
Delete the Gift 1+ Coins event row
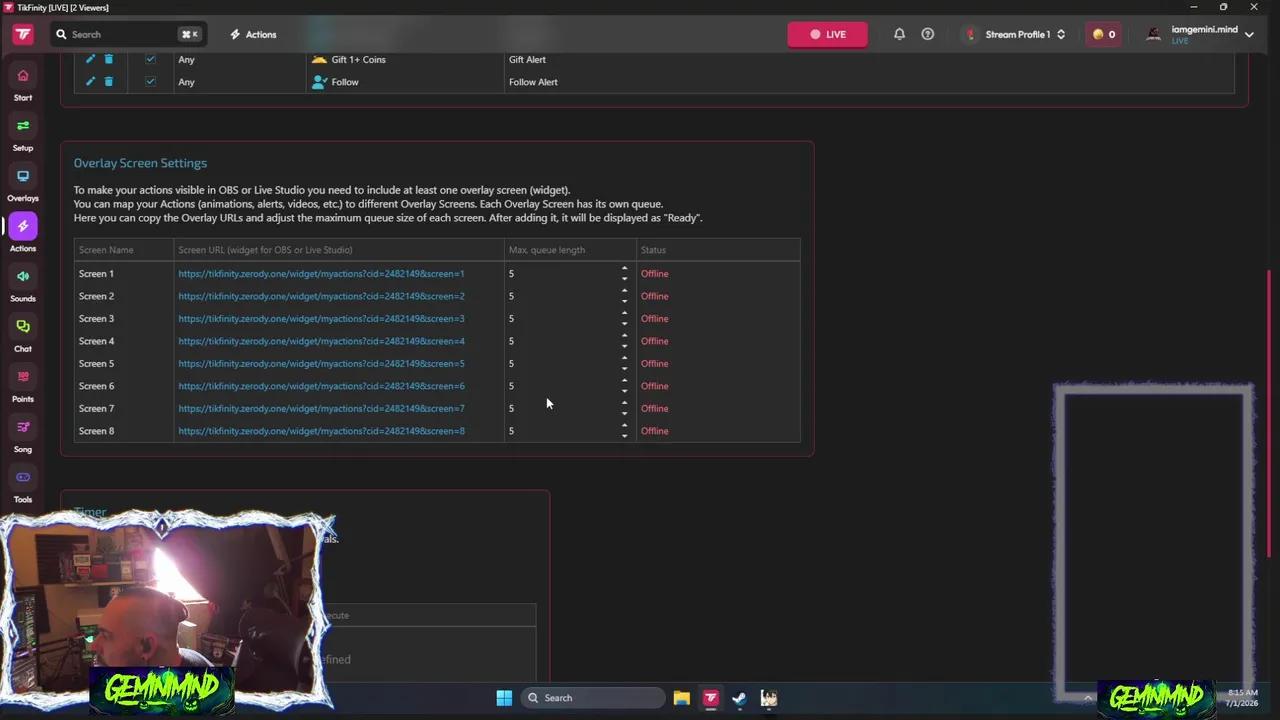[x=109, y=59]
